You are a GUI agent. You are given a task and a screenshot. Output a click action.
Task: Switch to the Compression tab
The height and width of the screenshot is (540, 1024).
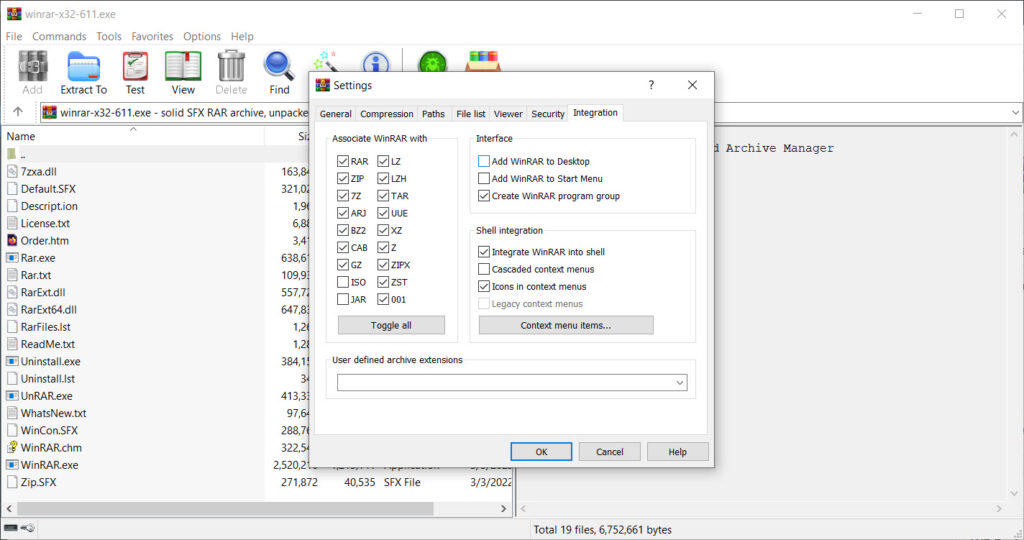pos(387,114)
